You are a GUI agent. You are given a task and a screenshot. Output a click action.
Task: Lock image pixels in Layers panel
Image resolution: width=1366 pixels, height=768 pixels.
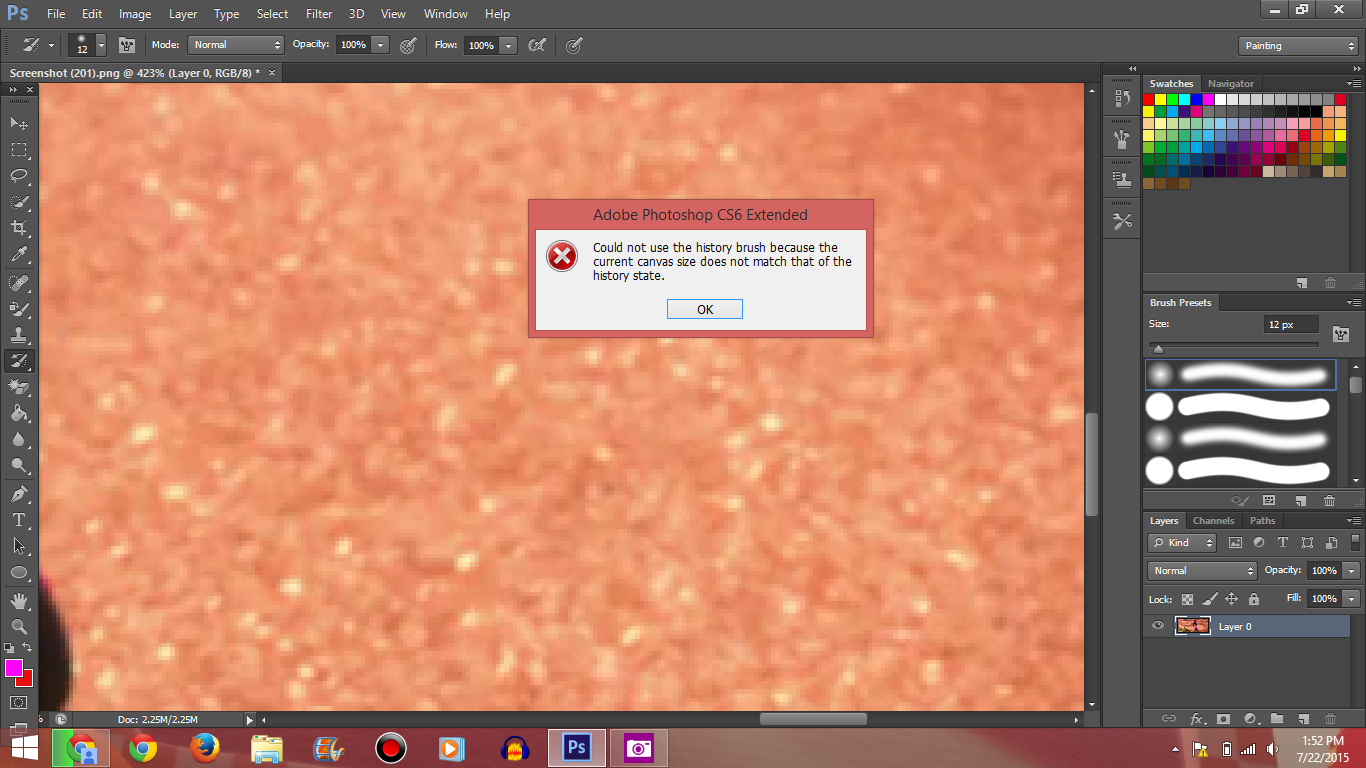coord(1209,599)
